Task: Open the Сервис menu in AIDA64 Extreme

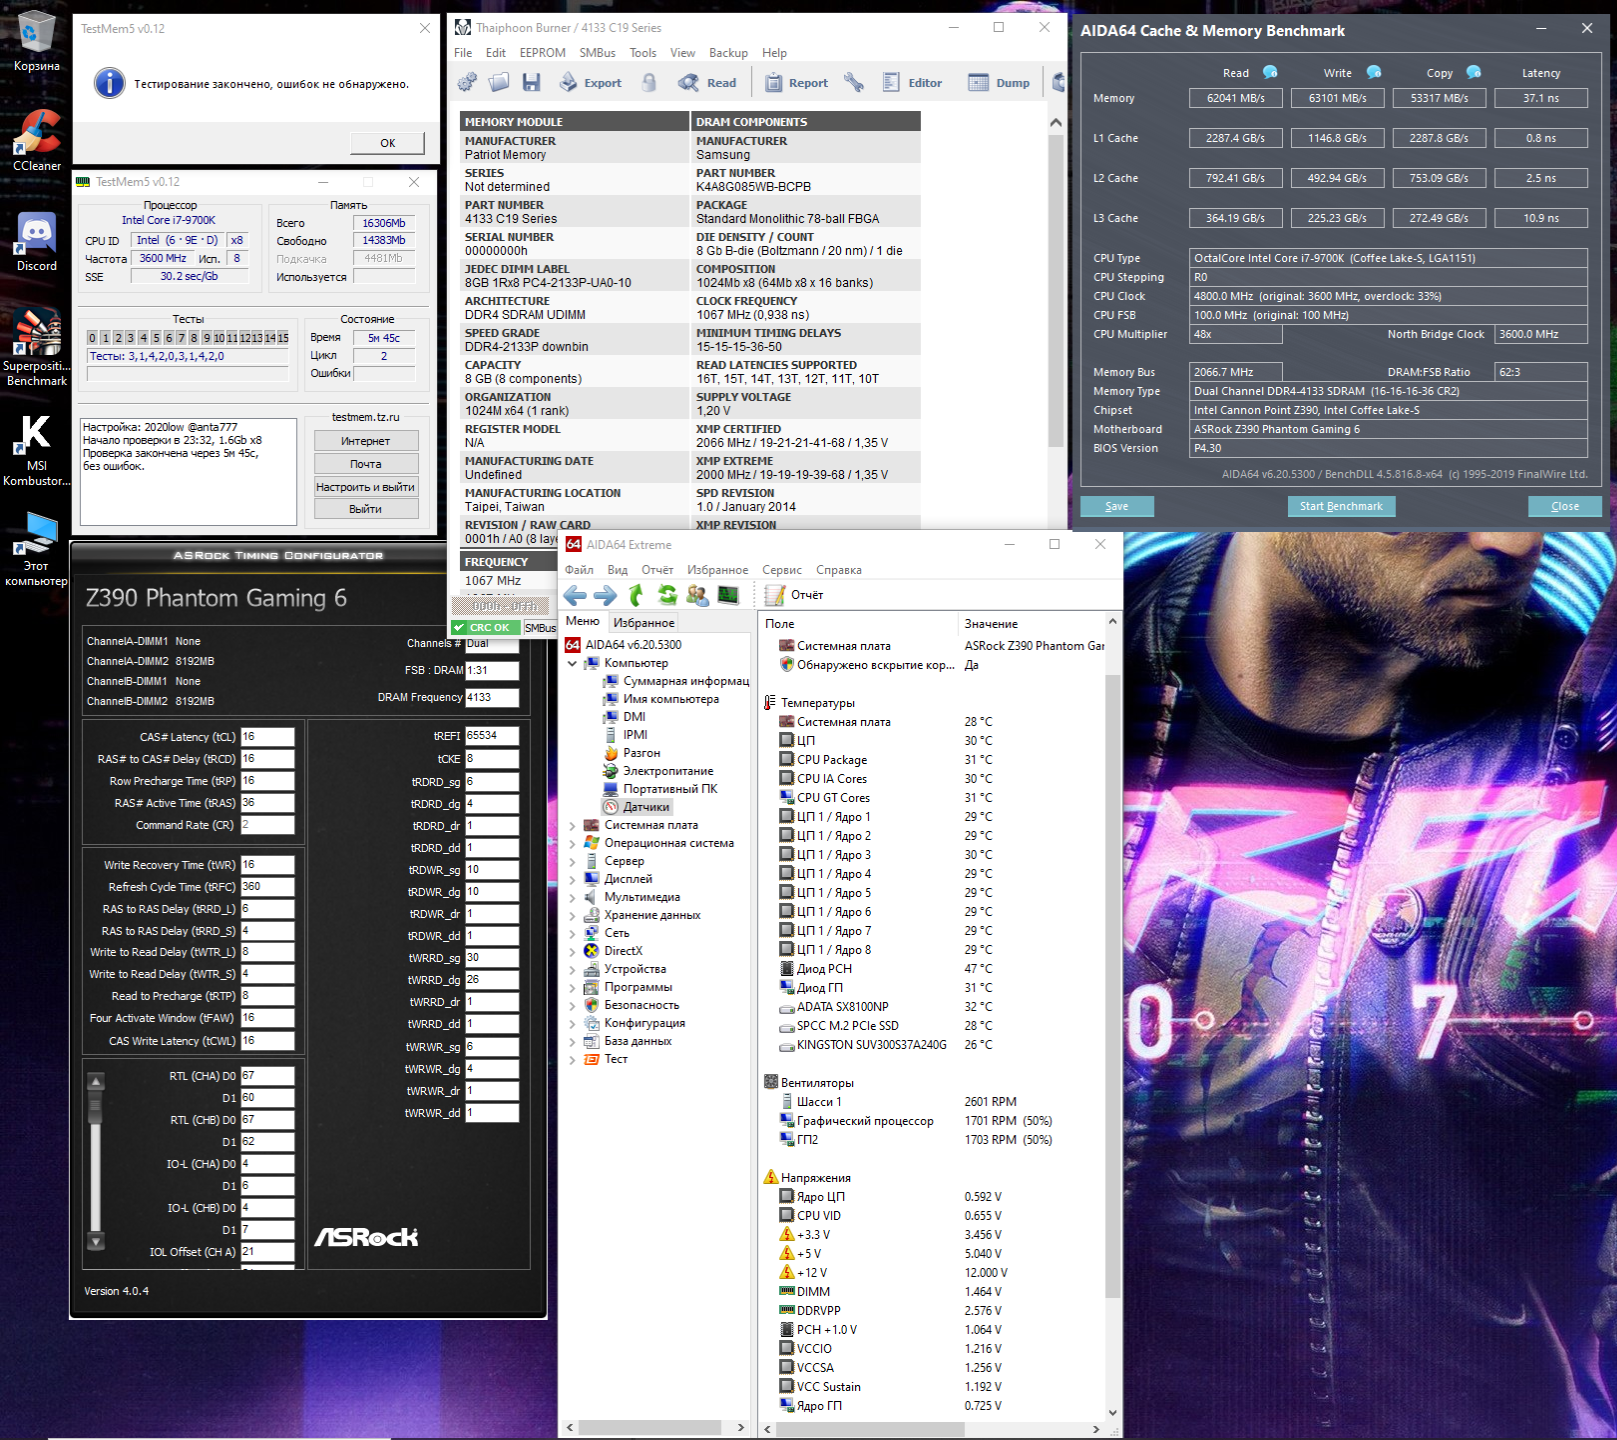Action: coord(782,570)
